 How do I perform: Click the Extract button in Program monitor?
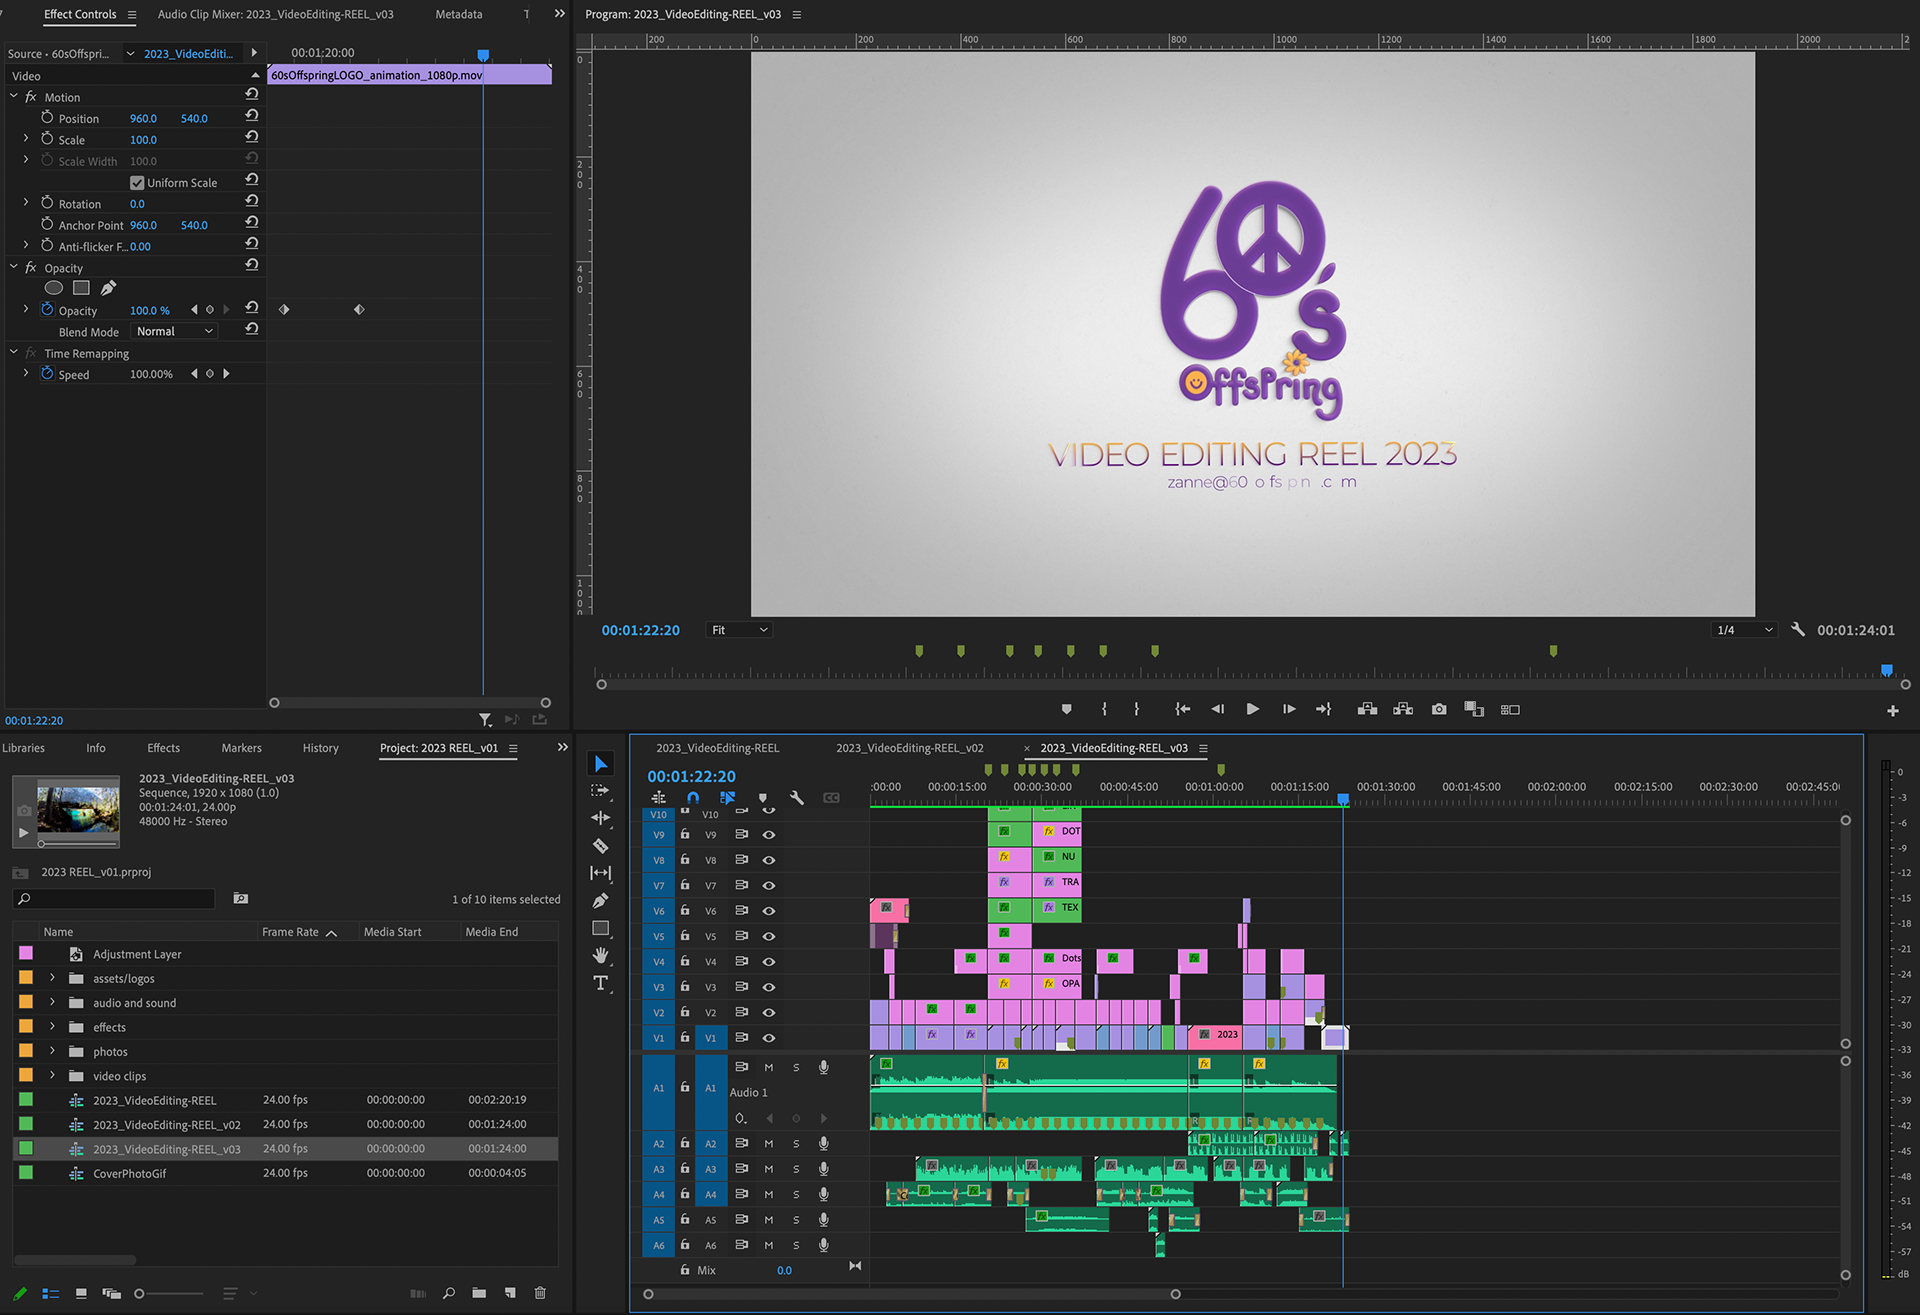coord(1403,709)
